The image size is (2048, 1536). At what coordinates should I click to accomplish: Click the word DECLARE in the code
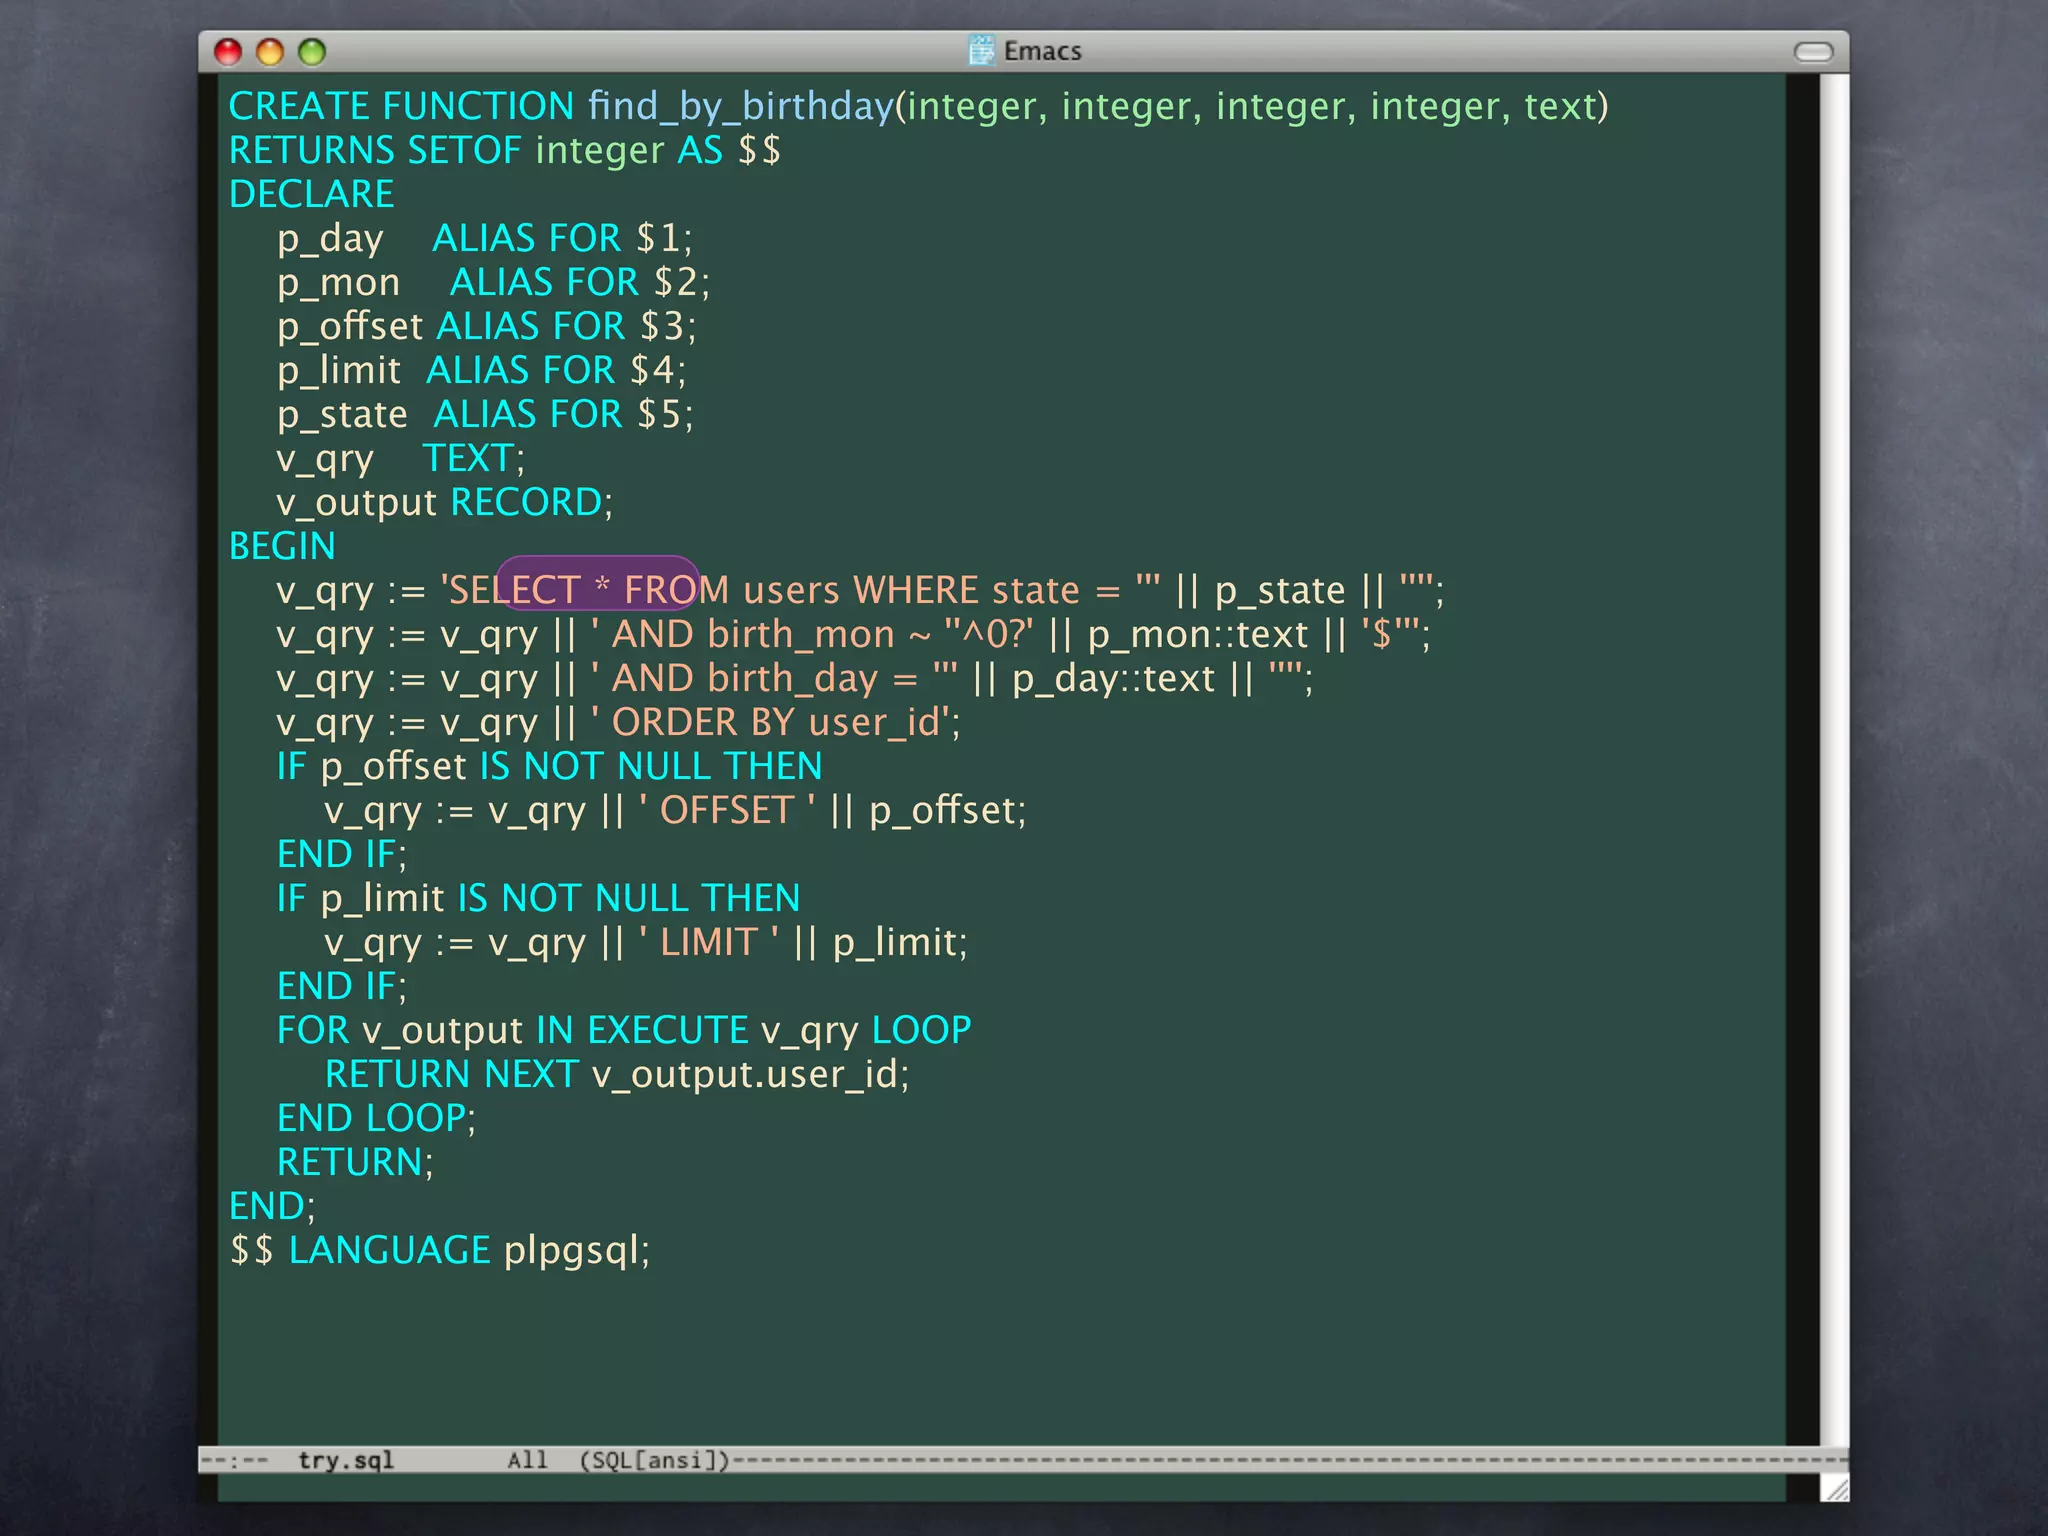tap(311, 194)
